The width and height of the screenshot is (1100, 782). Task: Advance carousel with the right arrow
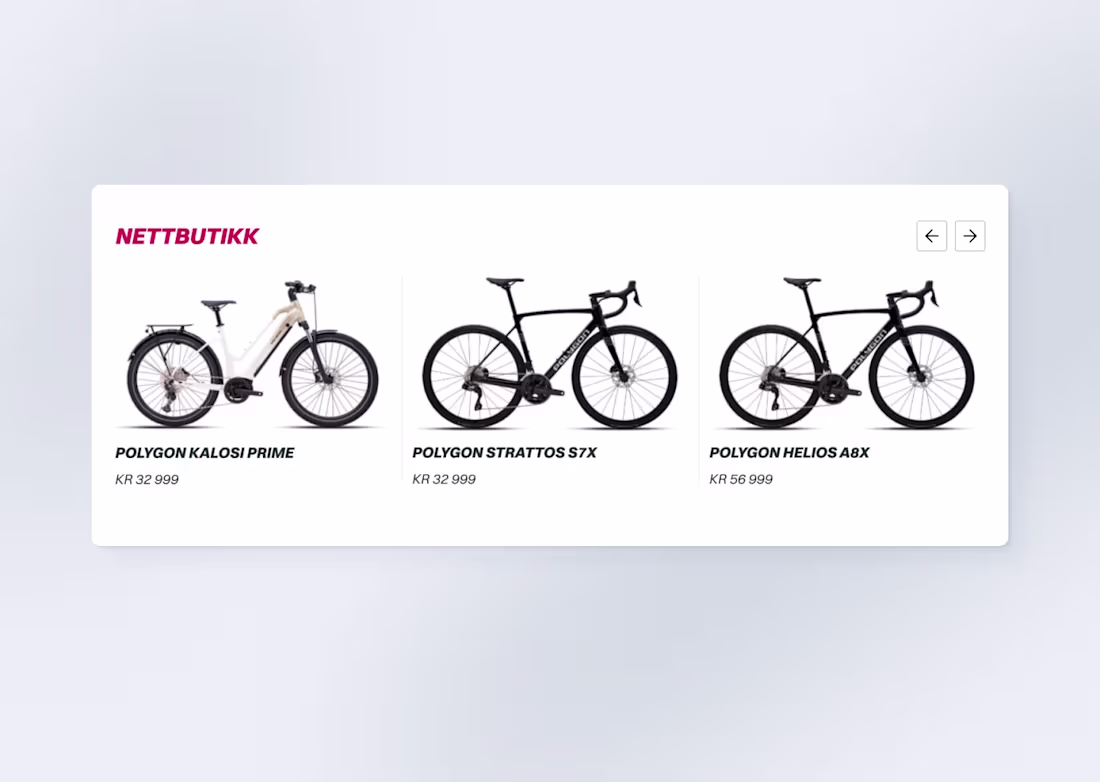[x=970, y=236]
